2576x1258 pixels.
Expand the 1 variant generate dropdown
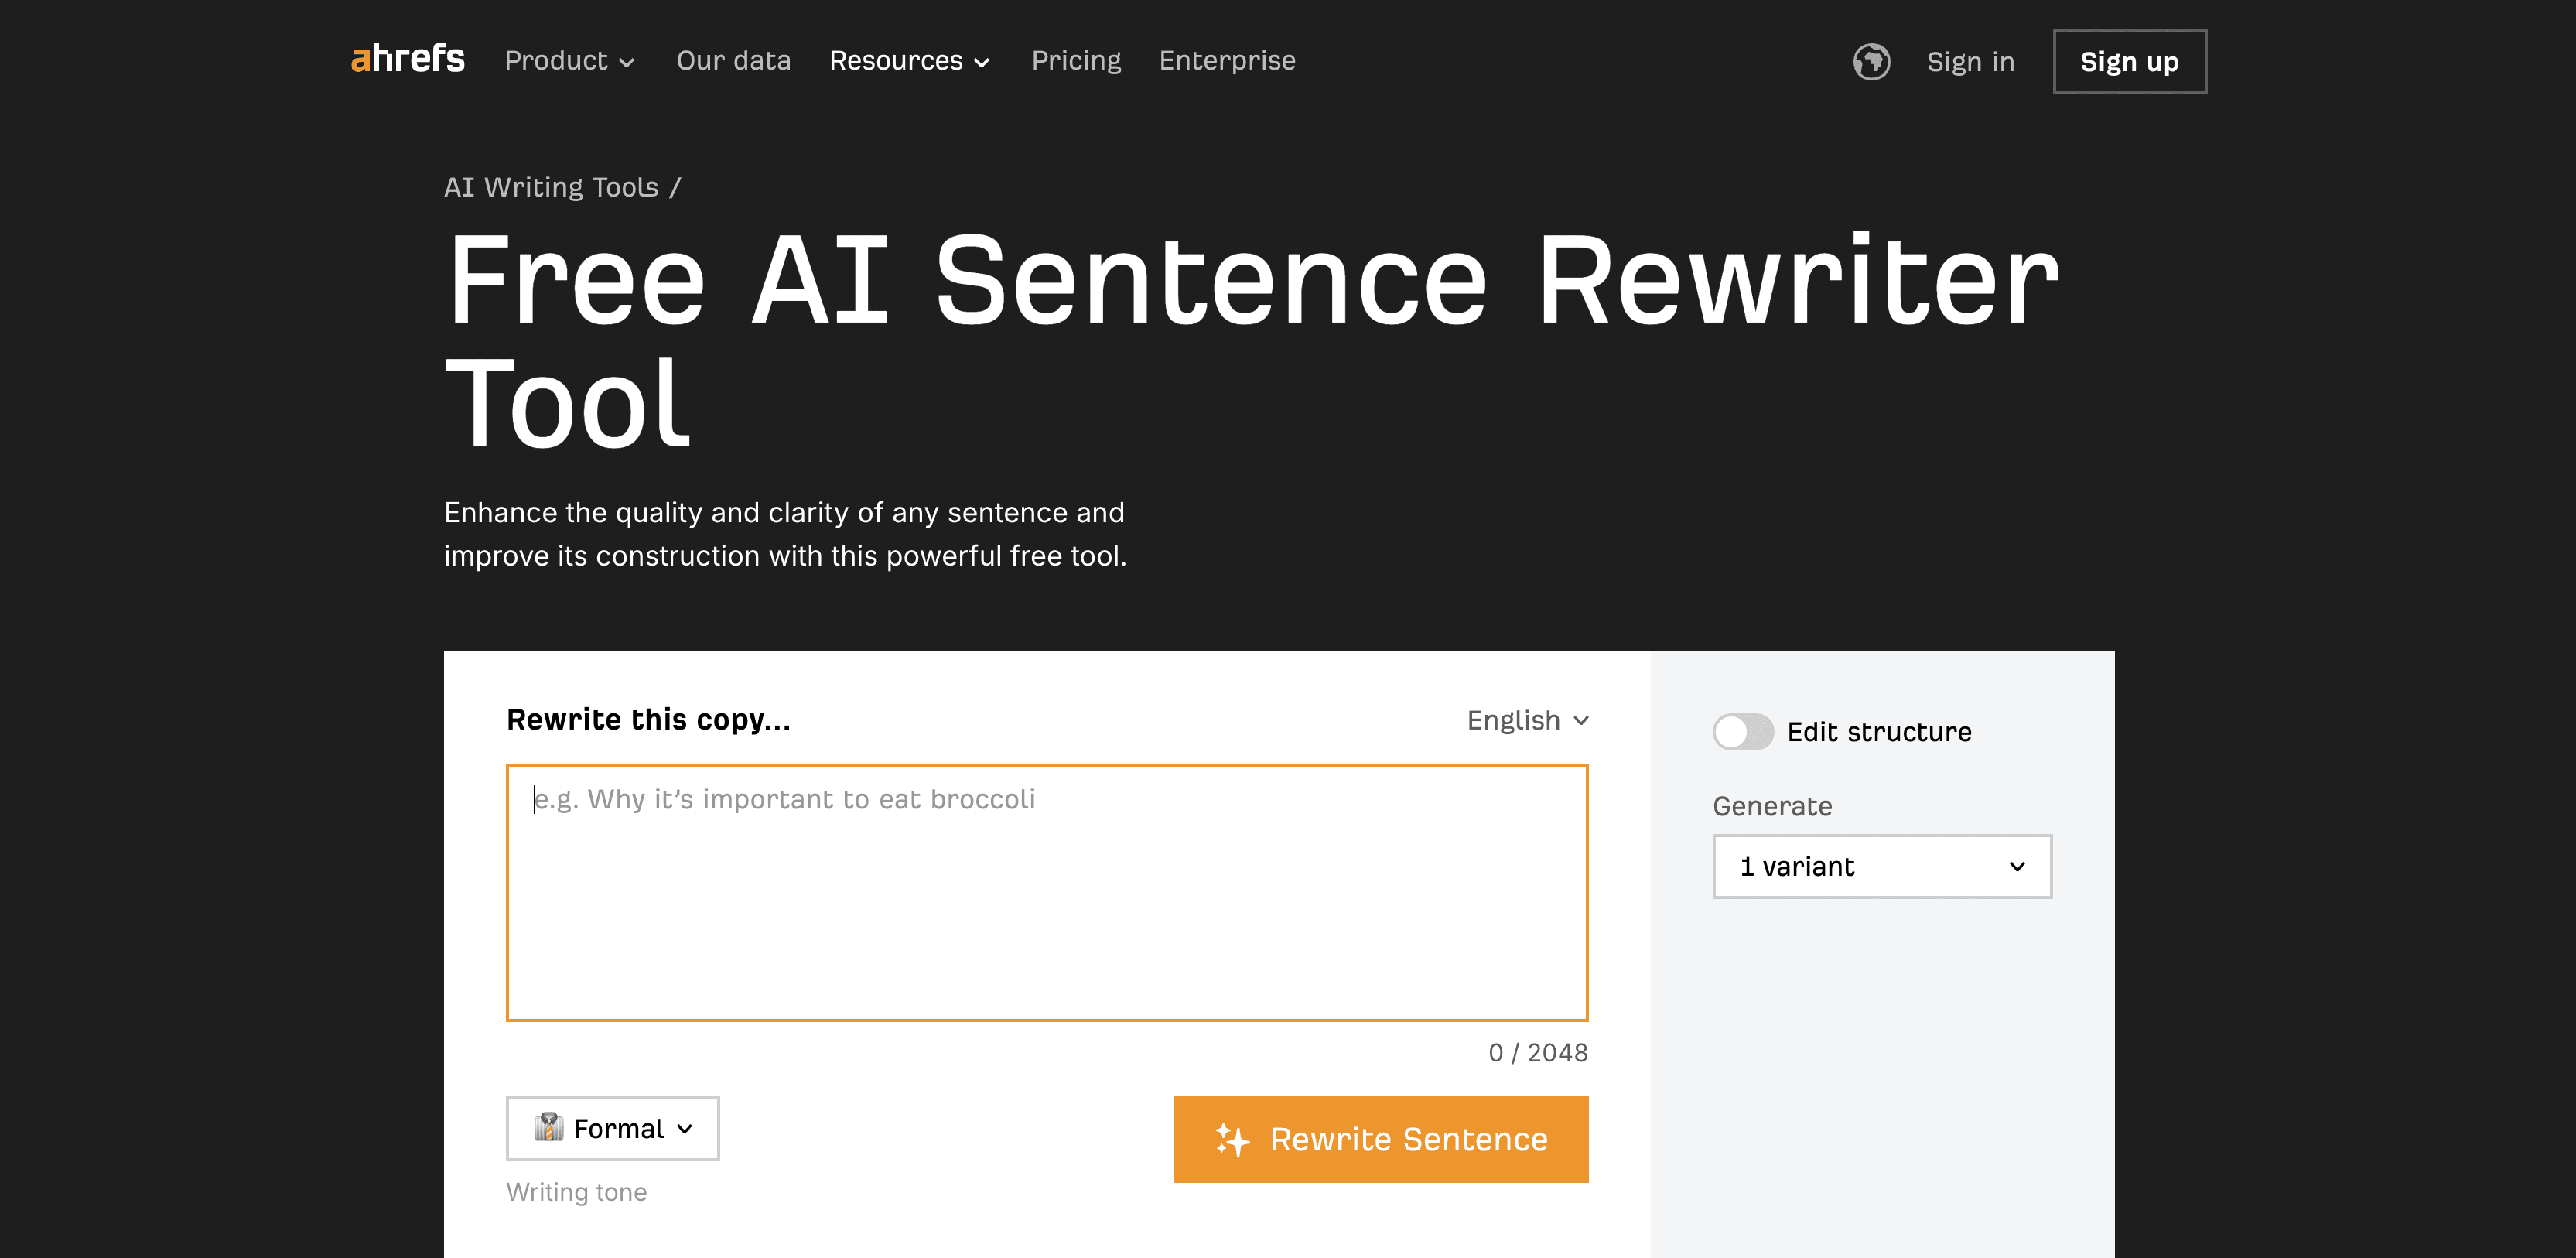tap(1882, 866)
